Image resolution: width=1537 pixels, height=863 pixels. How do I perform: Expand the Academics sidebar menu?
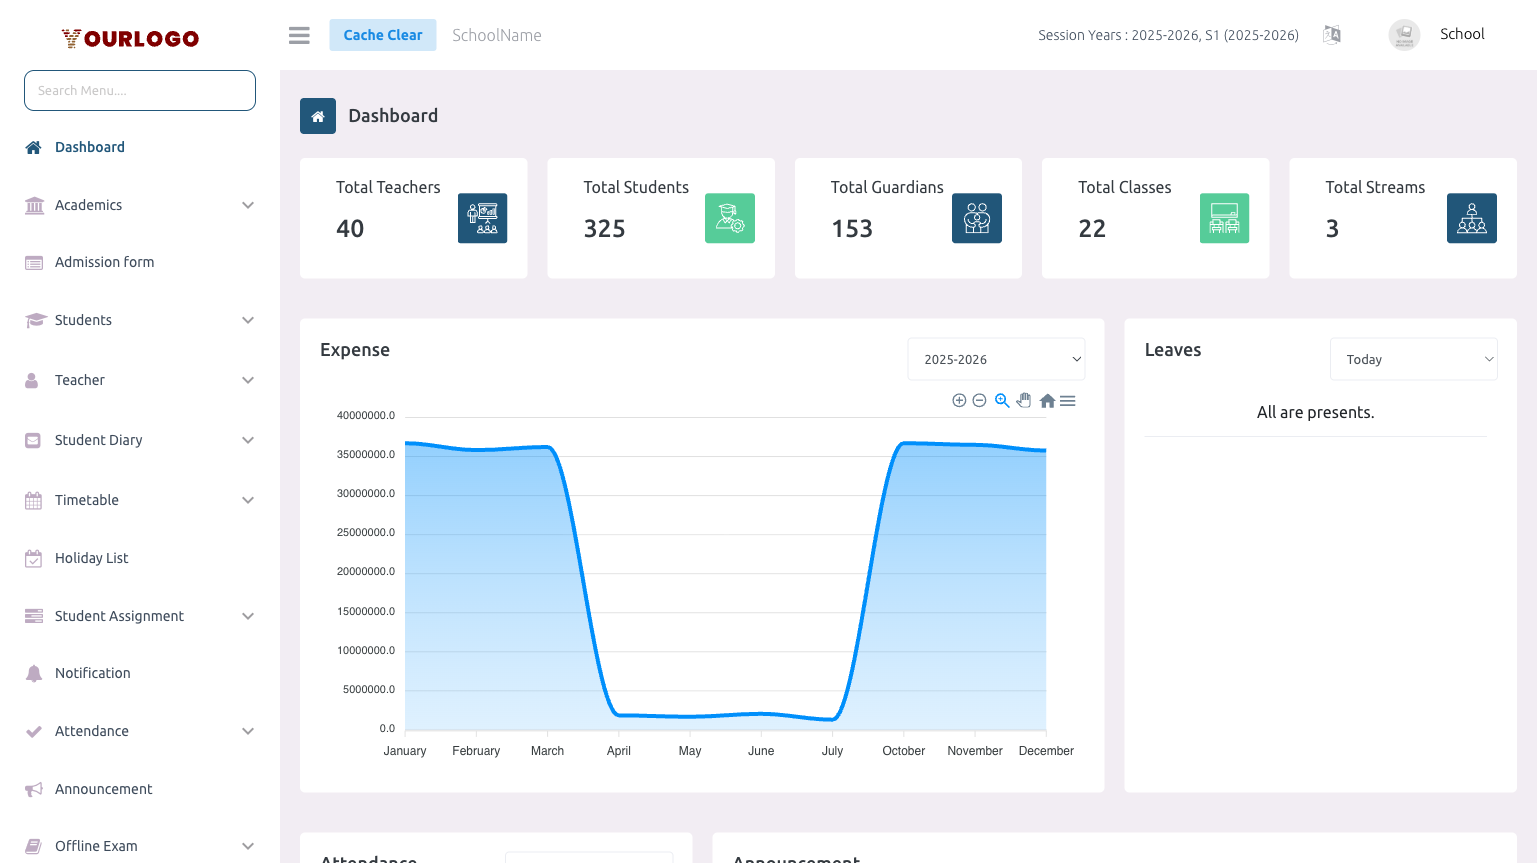pyautogui.click(x=140, y=205)
